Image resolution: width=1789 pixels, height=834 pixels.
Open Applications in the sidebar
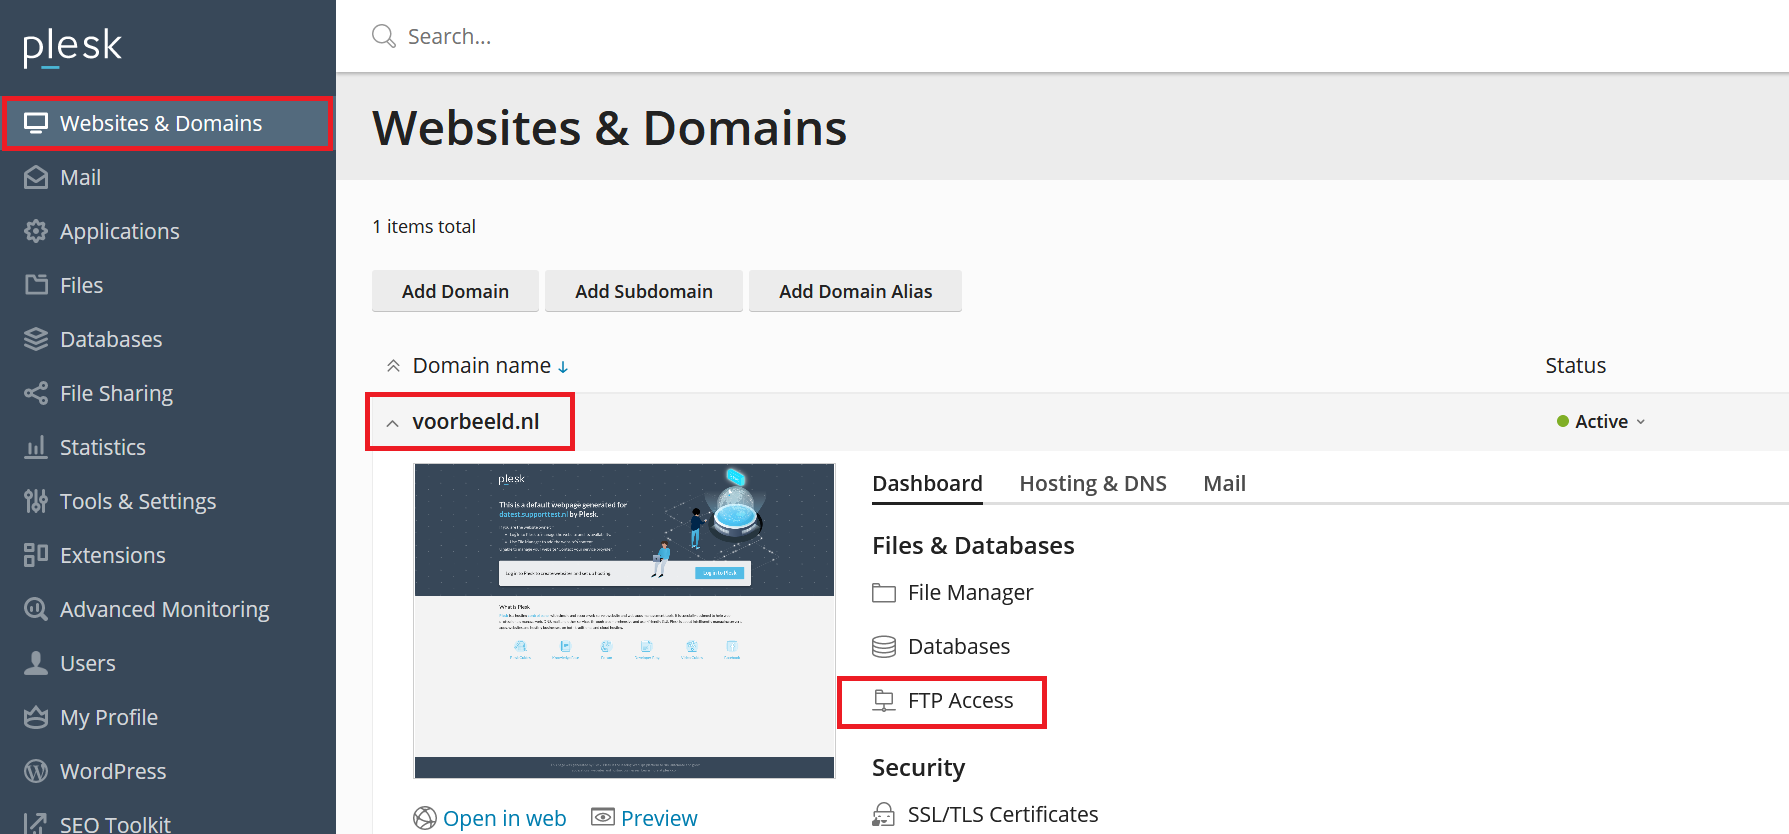(168, 231)
